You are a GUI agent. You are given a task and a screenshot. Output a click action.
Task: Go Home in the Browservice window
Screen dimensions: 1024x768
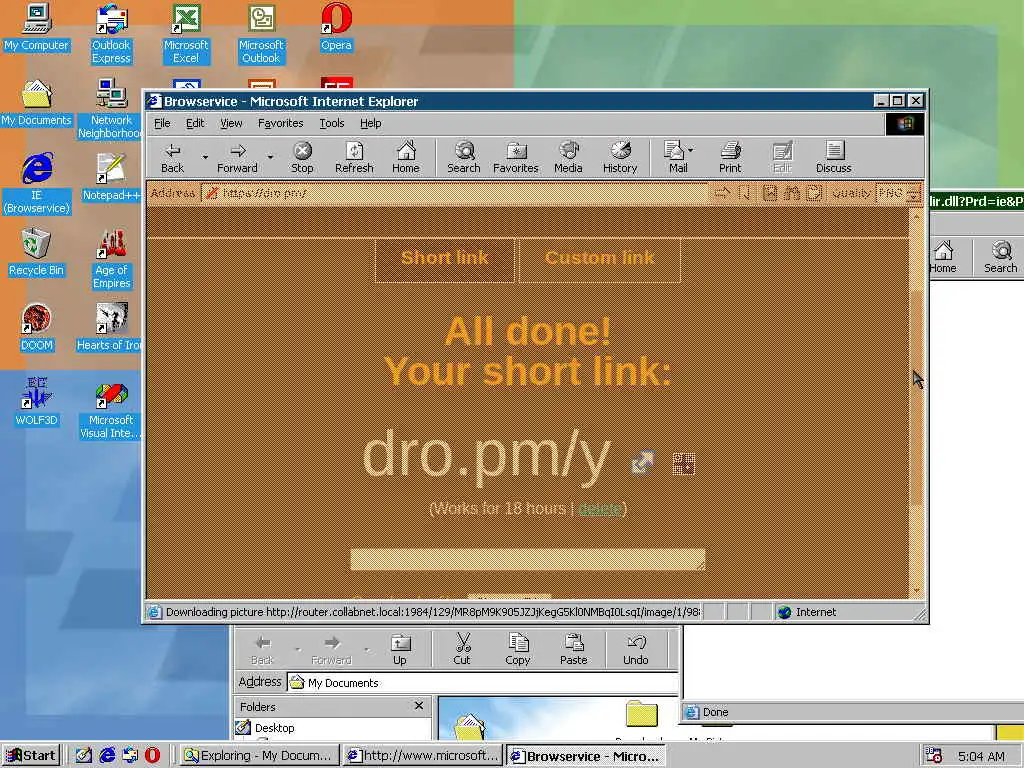[406, 157]
